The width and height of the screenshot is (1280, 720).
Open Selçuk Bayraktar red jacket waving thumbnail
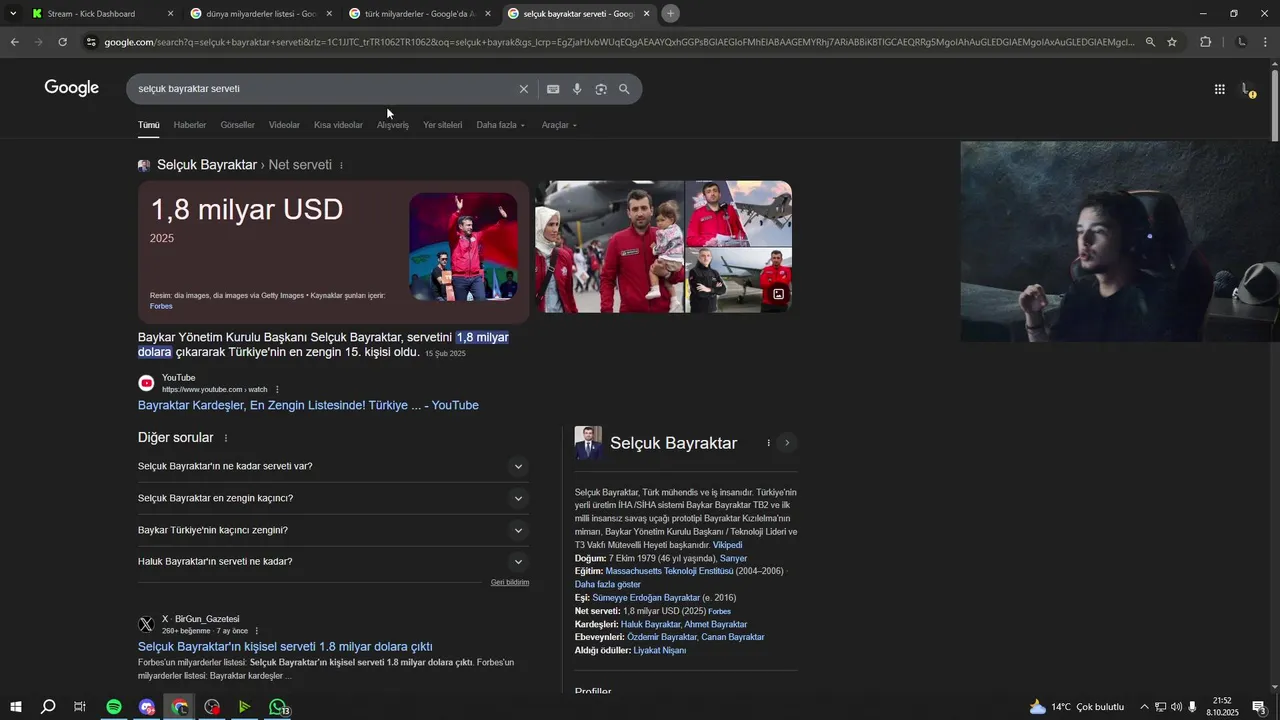463,247
